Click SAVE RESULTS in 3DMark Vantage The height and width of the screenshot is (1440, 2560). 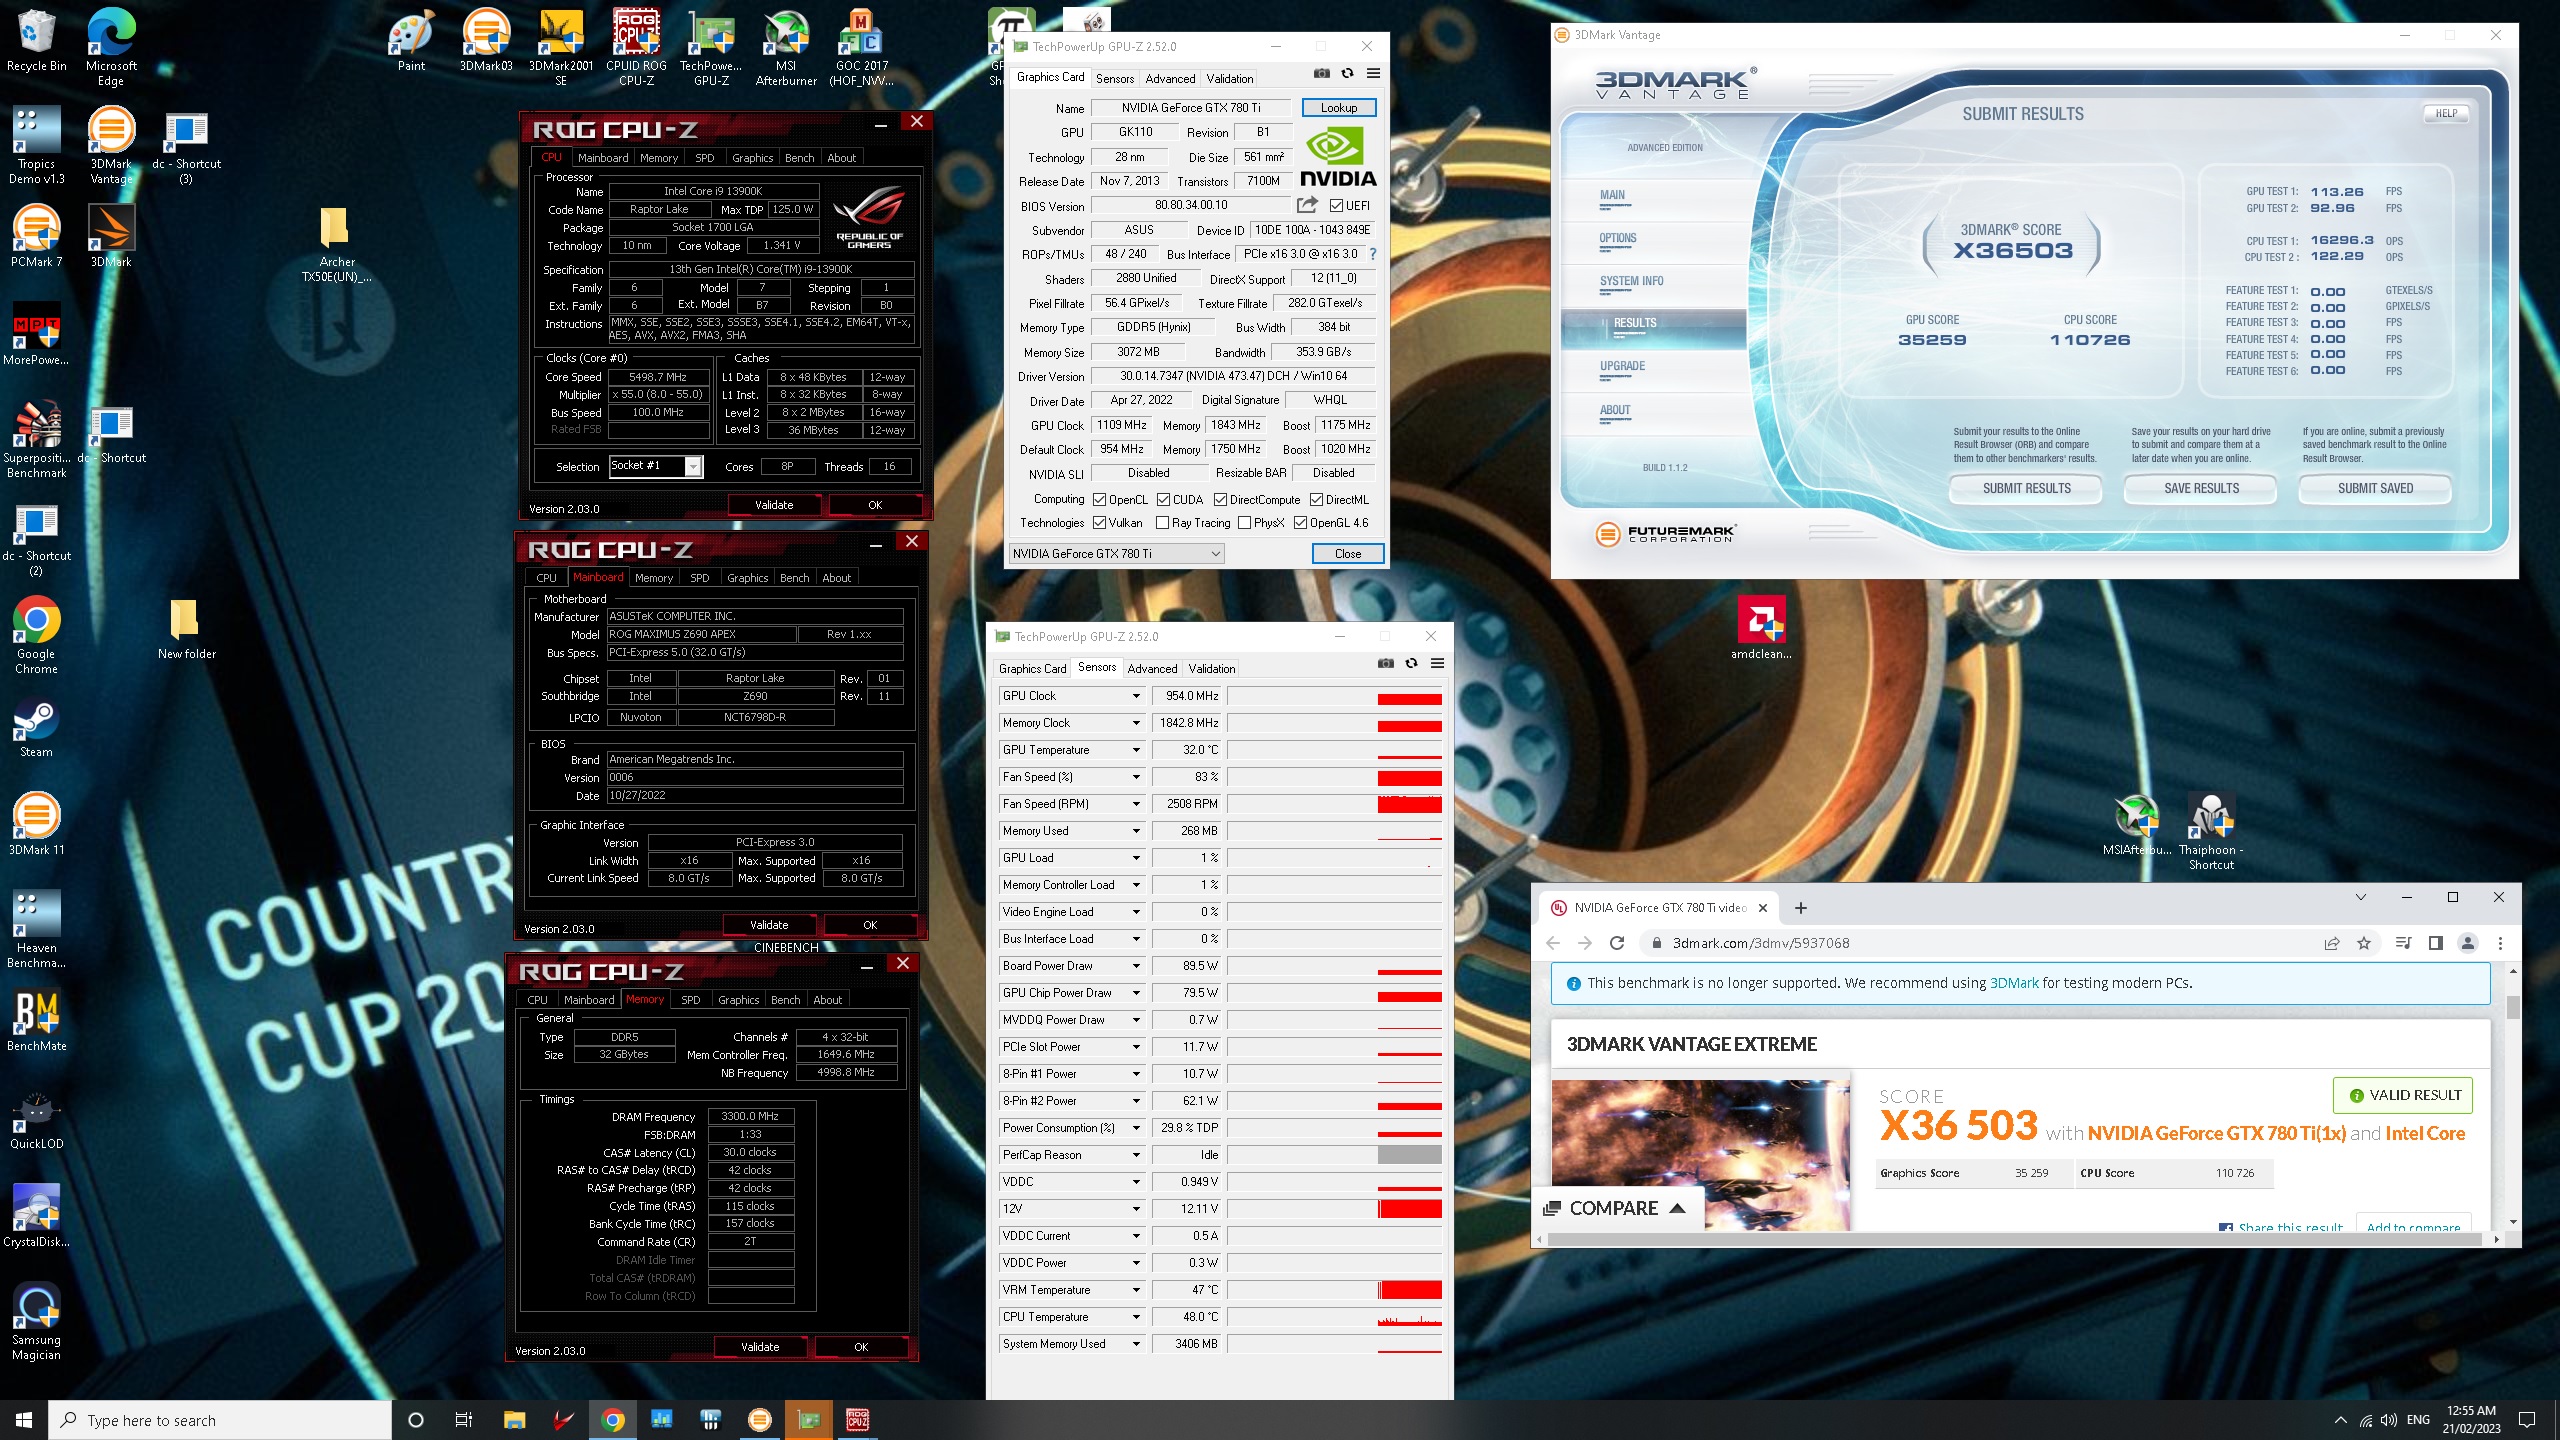tap(2201, 488)
